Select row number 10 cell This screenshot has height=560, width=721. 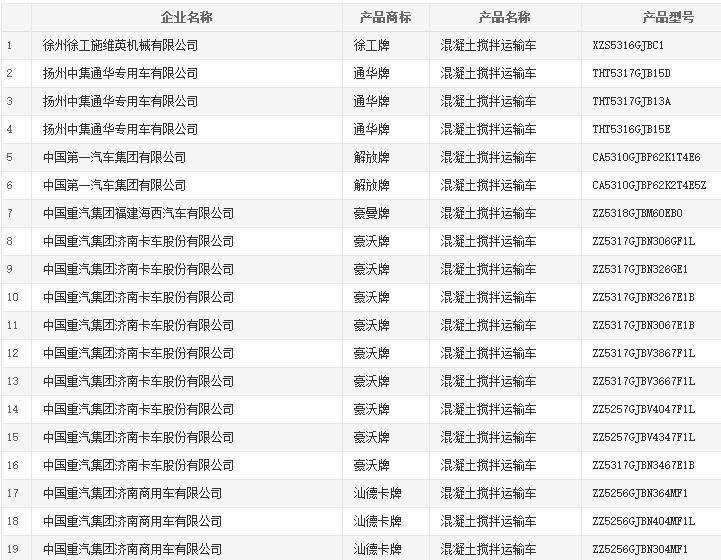[x=12, y=297]
